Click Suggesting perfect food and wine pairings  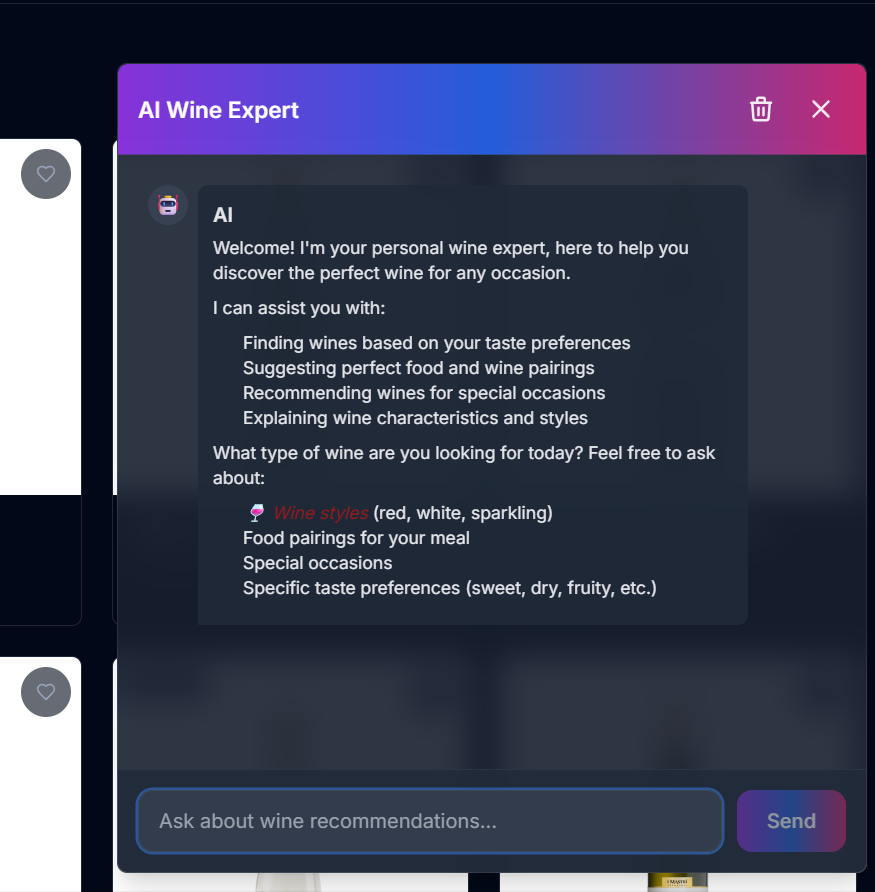tap(419, 368)
